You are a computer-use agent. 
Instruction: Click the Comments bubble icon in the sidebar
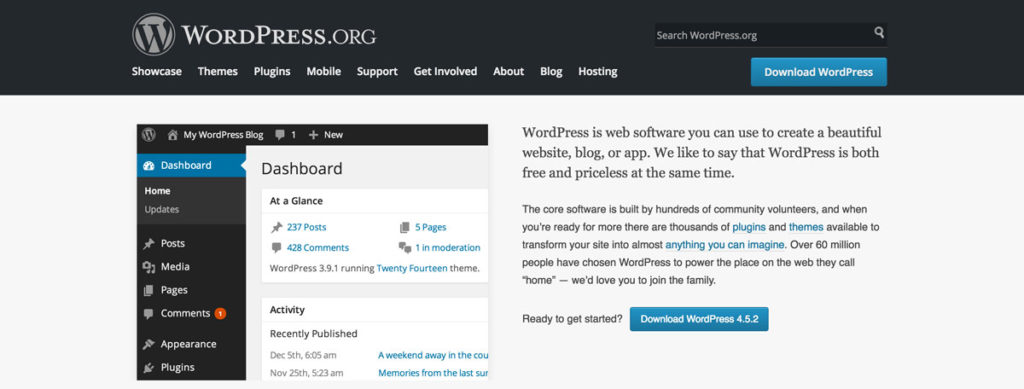click(x=149, y=313)
